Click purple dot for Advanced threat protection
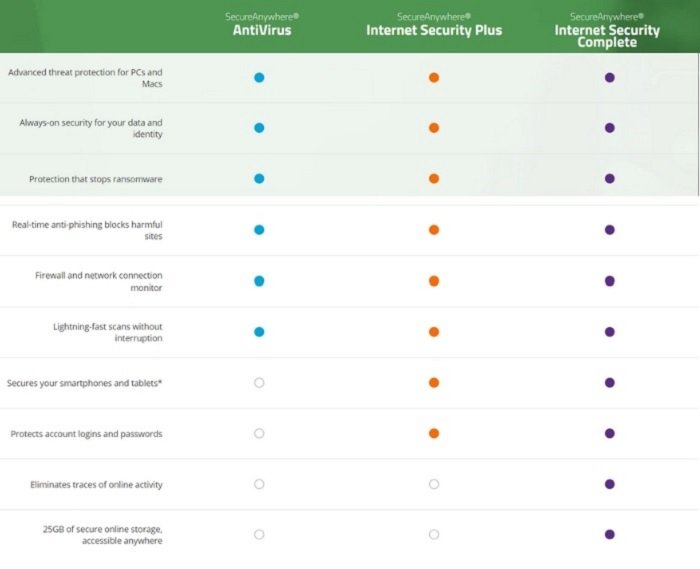The width and height of the screenshot is (700, 569). click(610, 78)
